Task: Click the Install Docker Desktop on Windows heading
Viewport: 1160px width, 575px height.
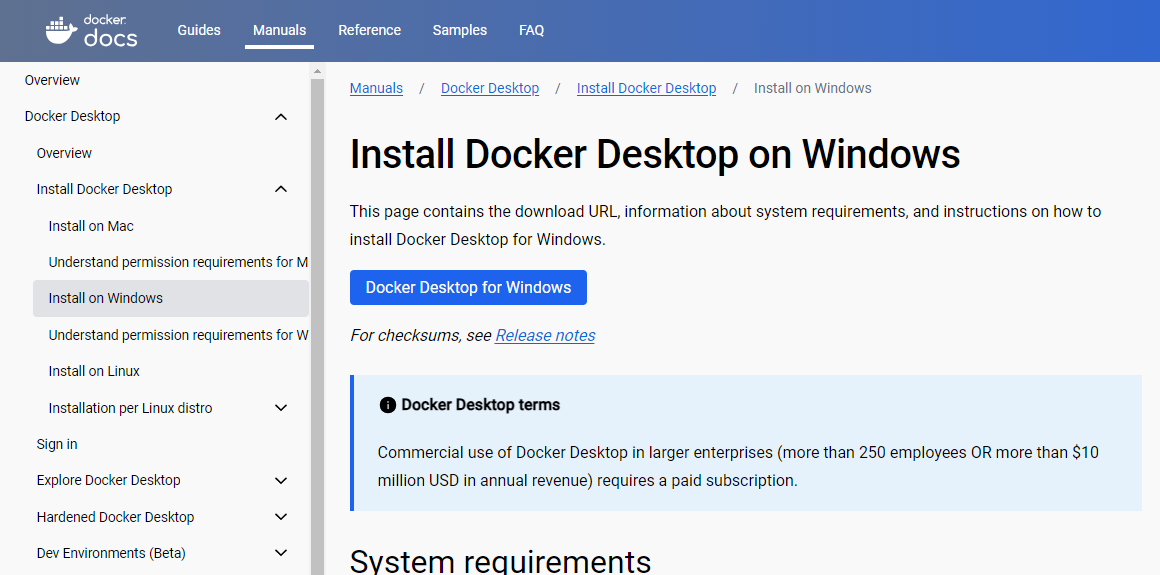Action: tap(655, 154)
